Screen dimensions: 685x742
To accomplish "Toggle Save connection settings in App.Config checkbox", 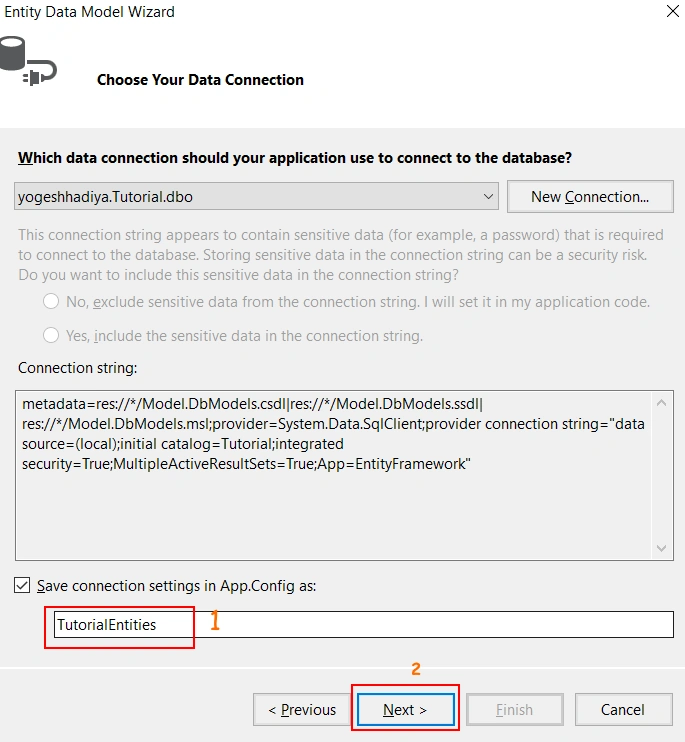I will click(x=22, y=585).
